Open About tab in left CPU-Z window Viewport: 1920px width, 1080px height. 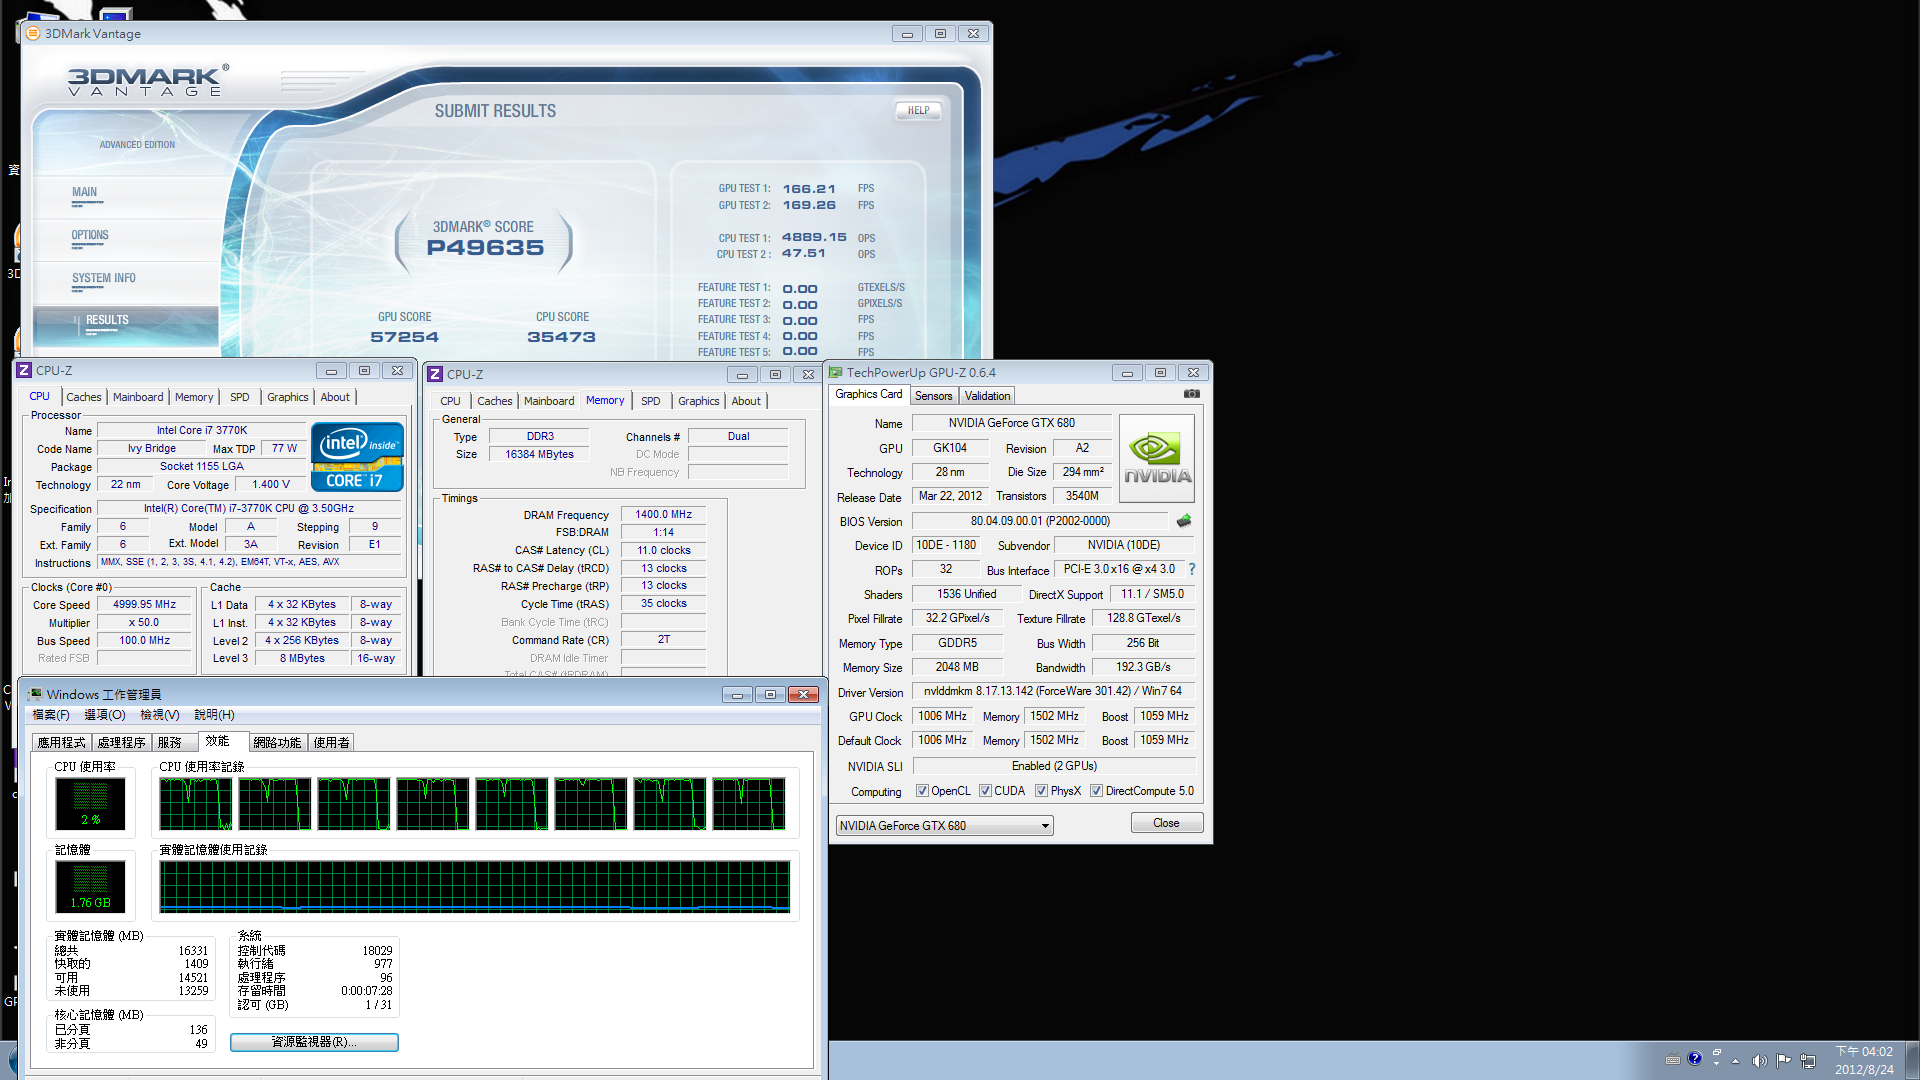335,397
